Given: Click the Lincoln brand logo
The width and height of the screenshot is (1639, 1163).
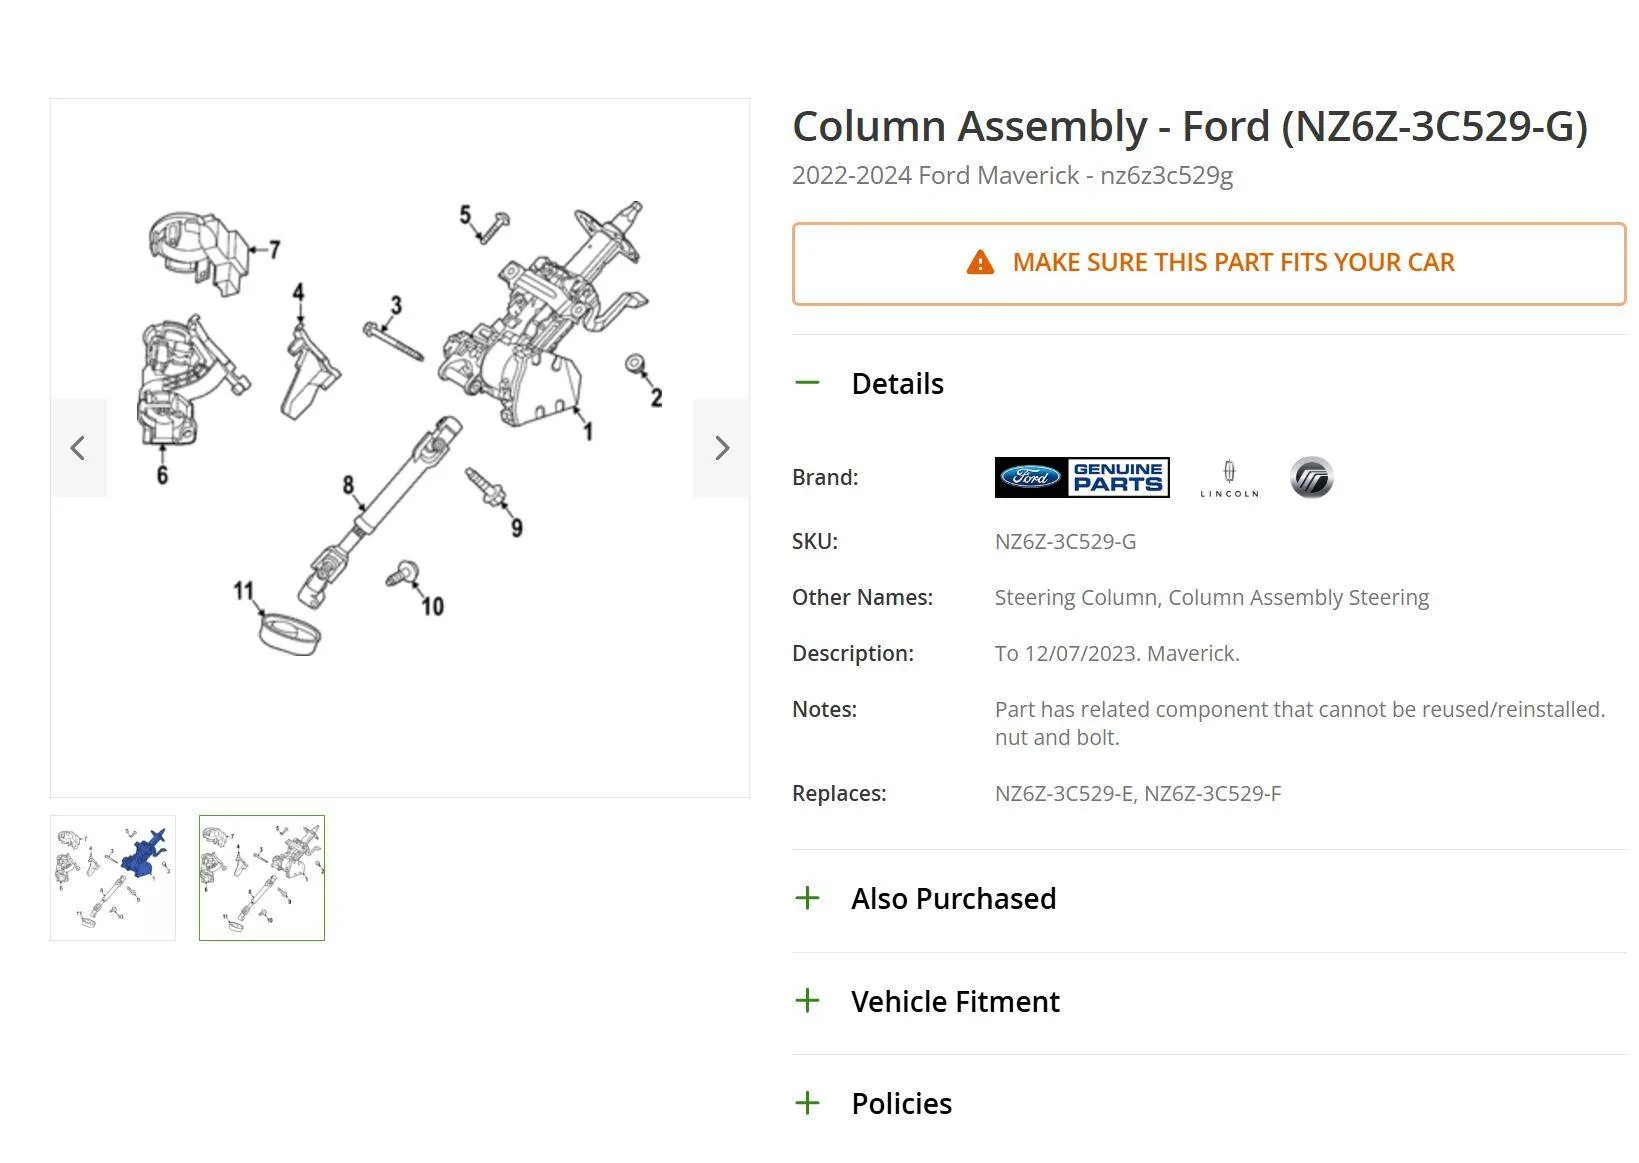Looking at the screenshot, I should coord(1229,478).
